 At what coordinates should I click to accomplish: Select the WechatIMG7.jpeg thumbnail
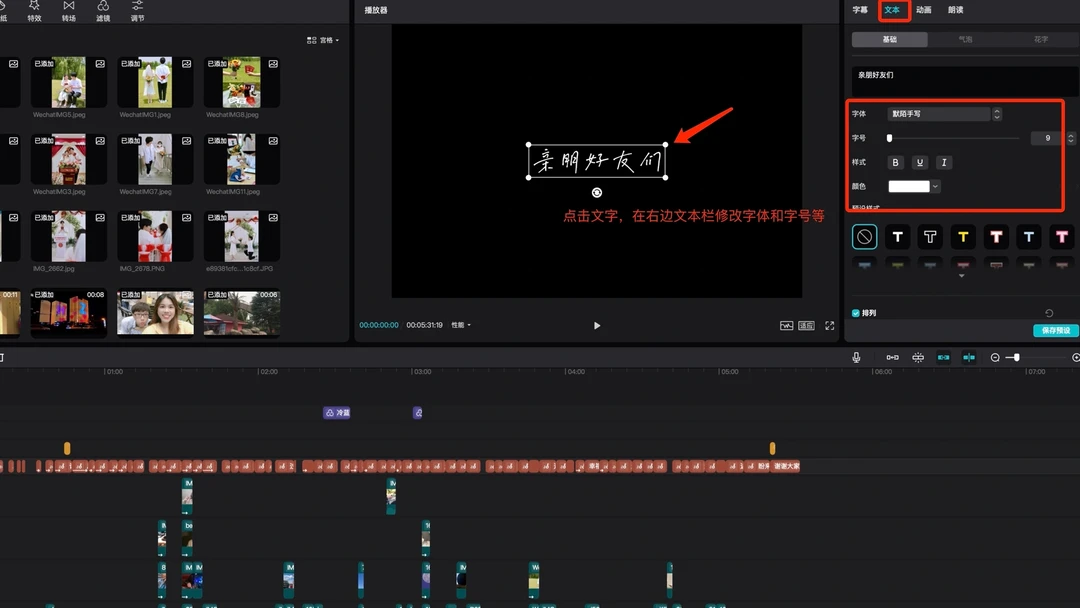[155, 159]
